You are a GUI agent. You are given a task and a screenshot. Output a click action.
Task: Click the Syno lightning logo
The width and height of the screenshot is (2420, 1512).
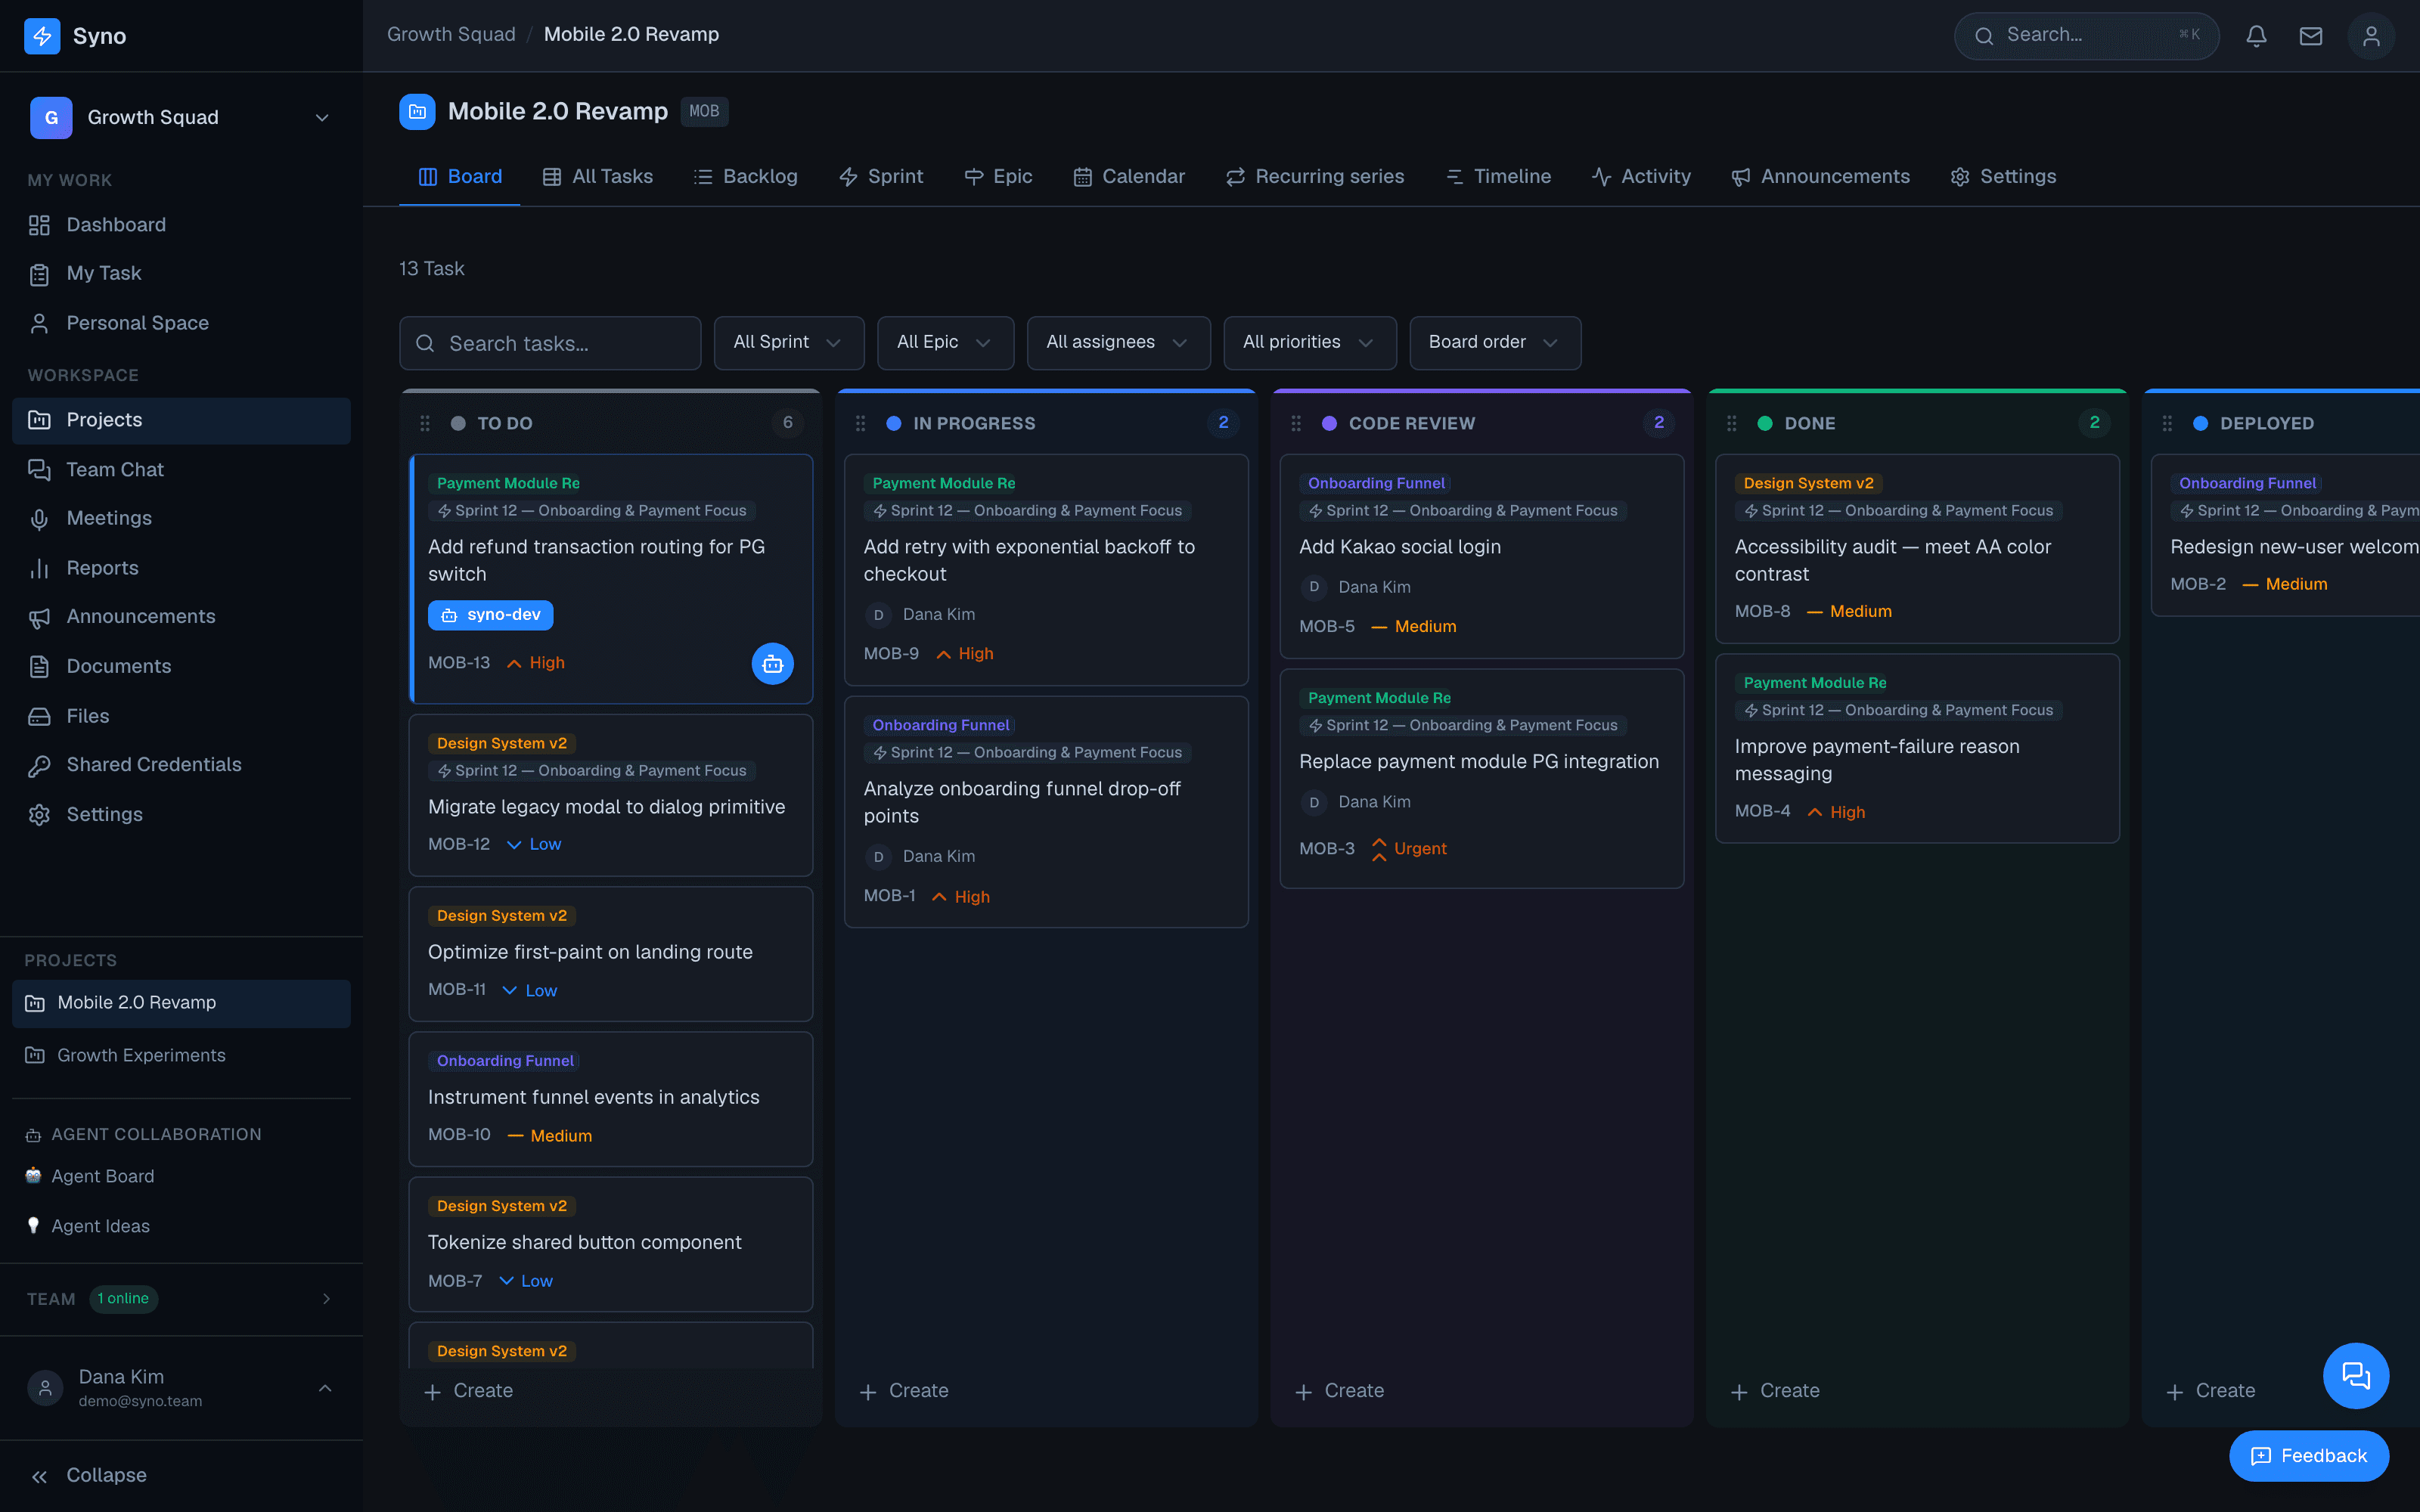[42, 36]
